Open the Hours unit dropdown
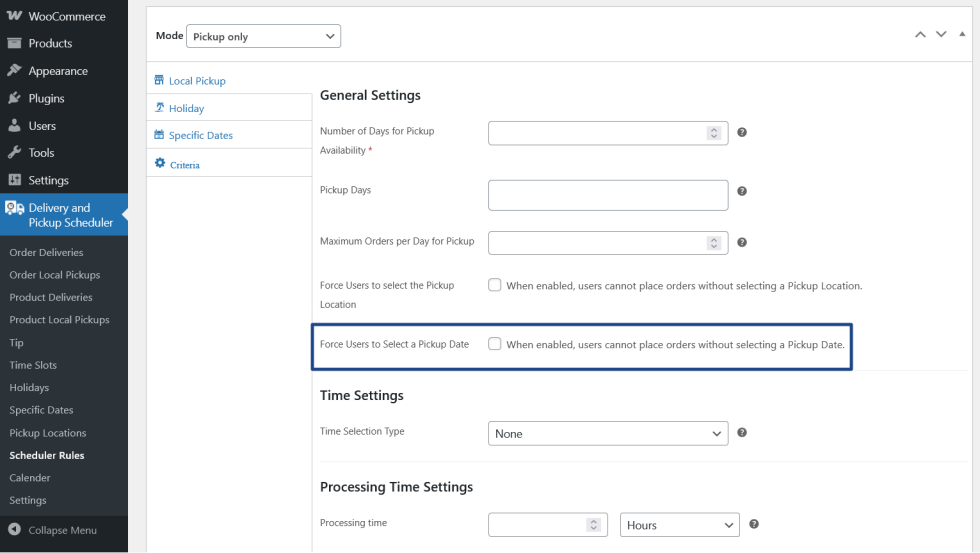The height and width of the screenshot is (553, 980). point(679,525)
